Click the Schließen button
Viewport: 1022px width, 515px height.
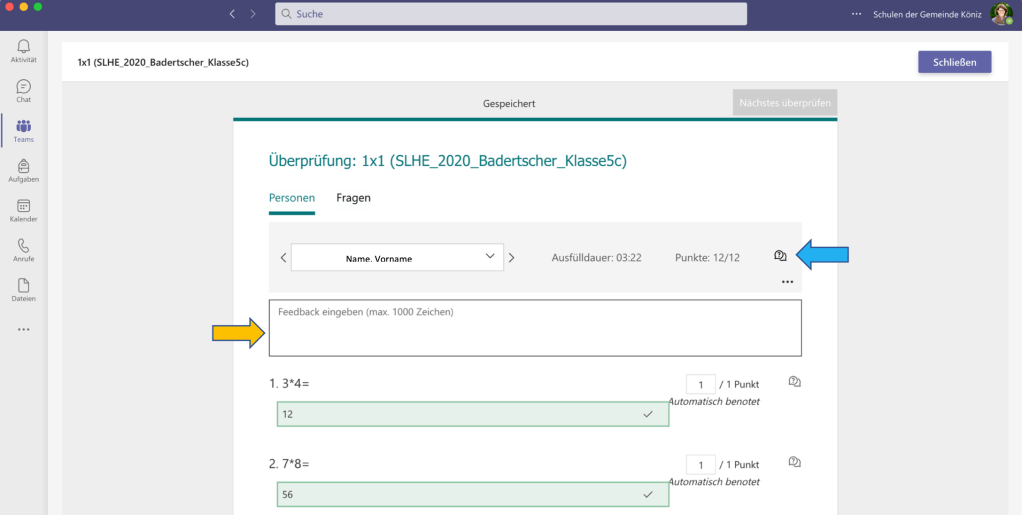click(954, 62)
